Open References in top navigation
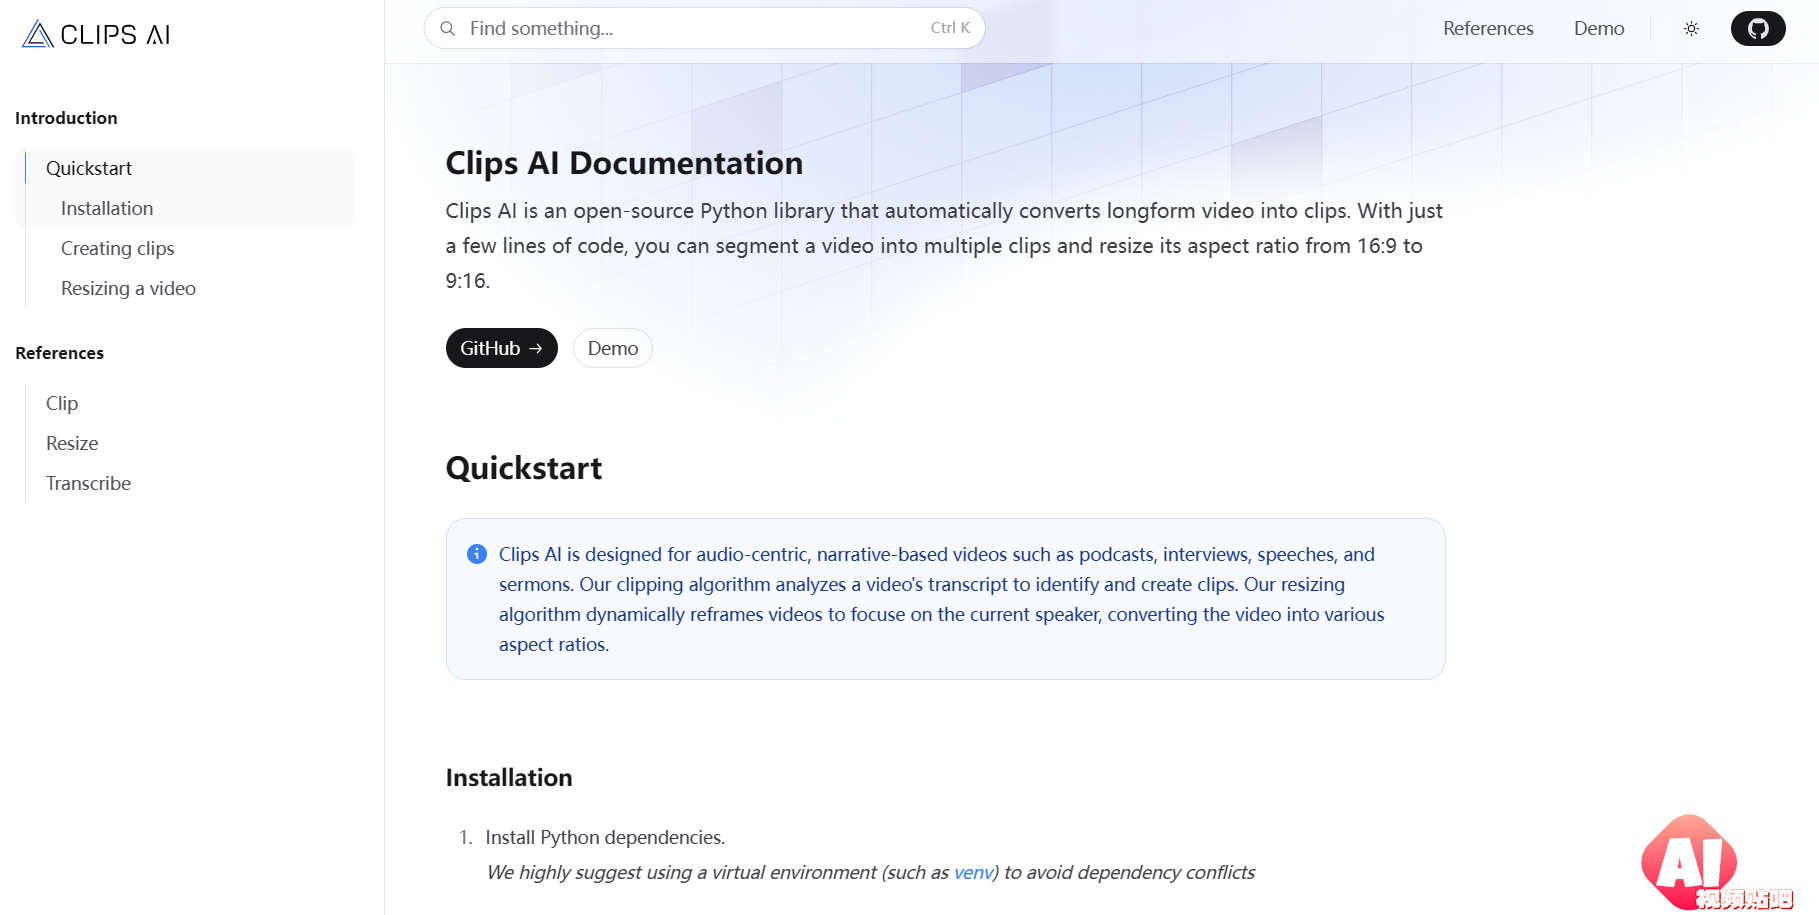The width and height of the screenshot is (1819, 915). [x=1488, y=28]
